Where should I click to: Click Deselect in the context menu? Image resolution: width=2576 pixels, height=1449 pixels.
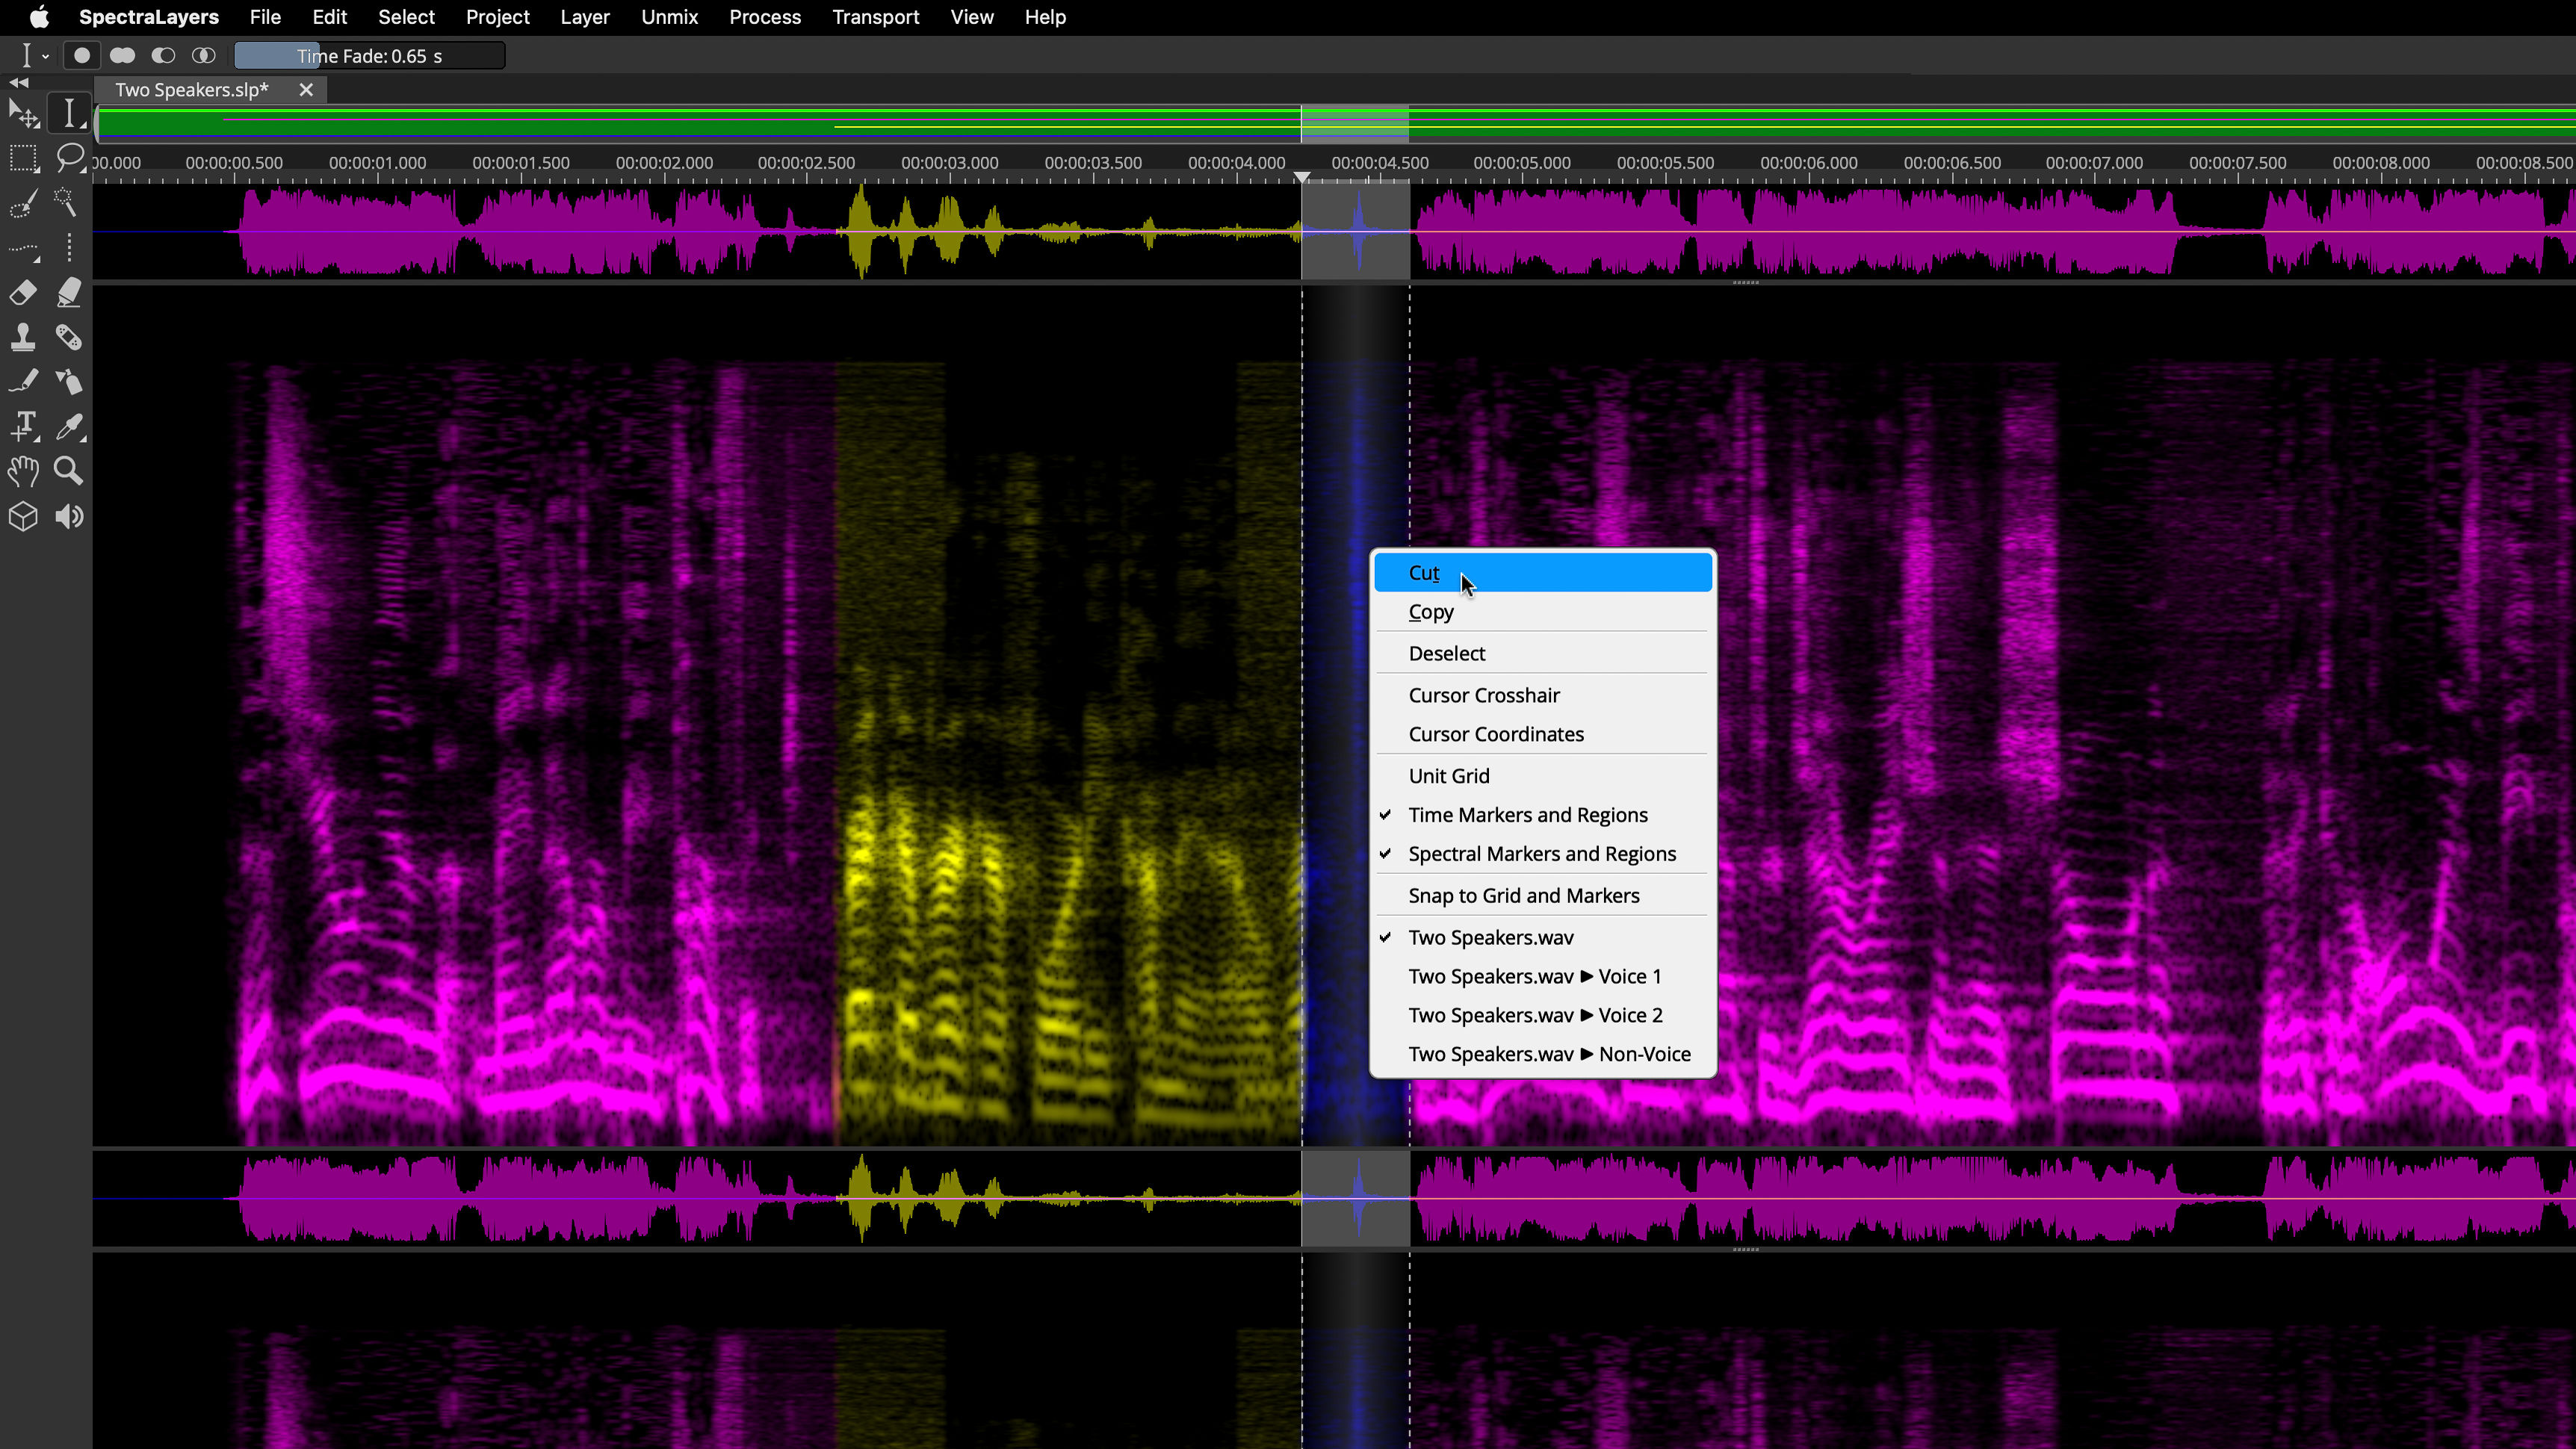coord(1446,653)
